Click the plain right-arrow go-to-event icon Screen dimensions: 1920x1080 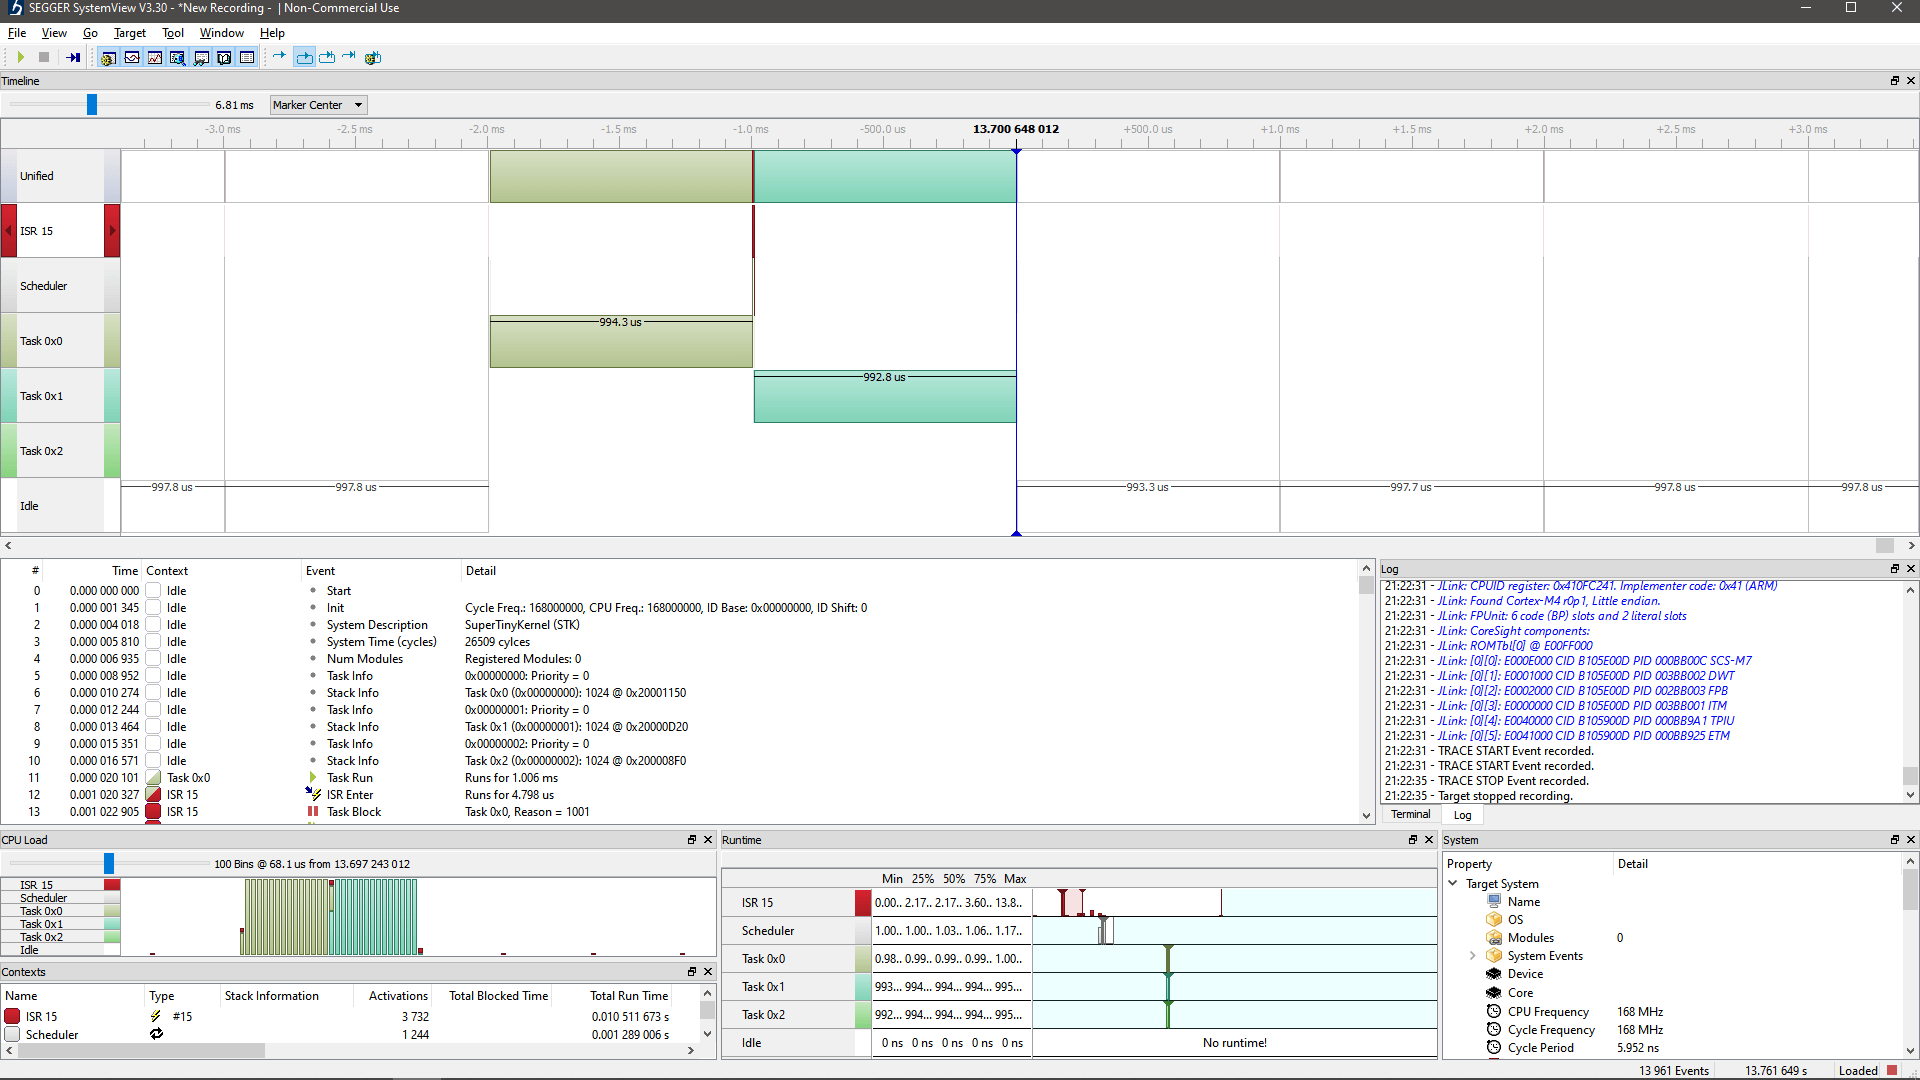[x=279, y=56]
